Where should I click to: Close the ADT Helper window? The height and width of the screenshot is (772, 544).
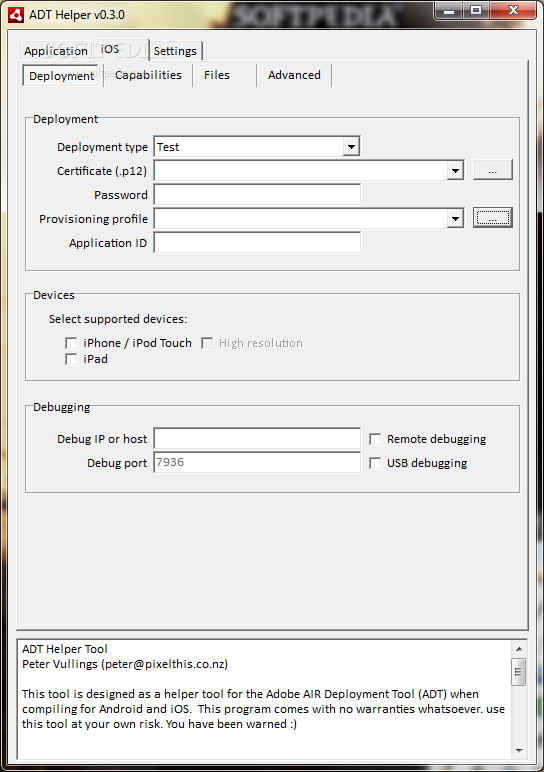coord(513,10)
